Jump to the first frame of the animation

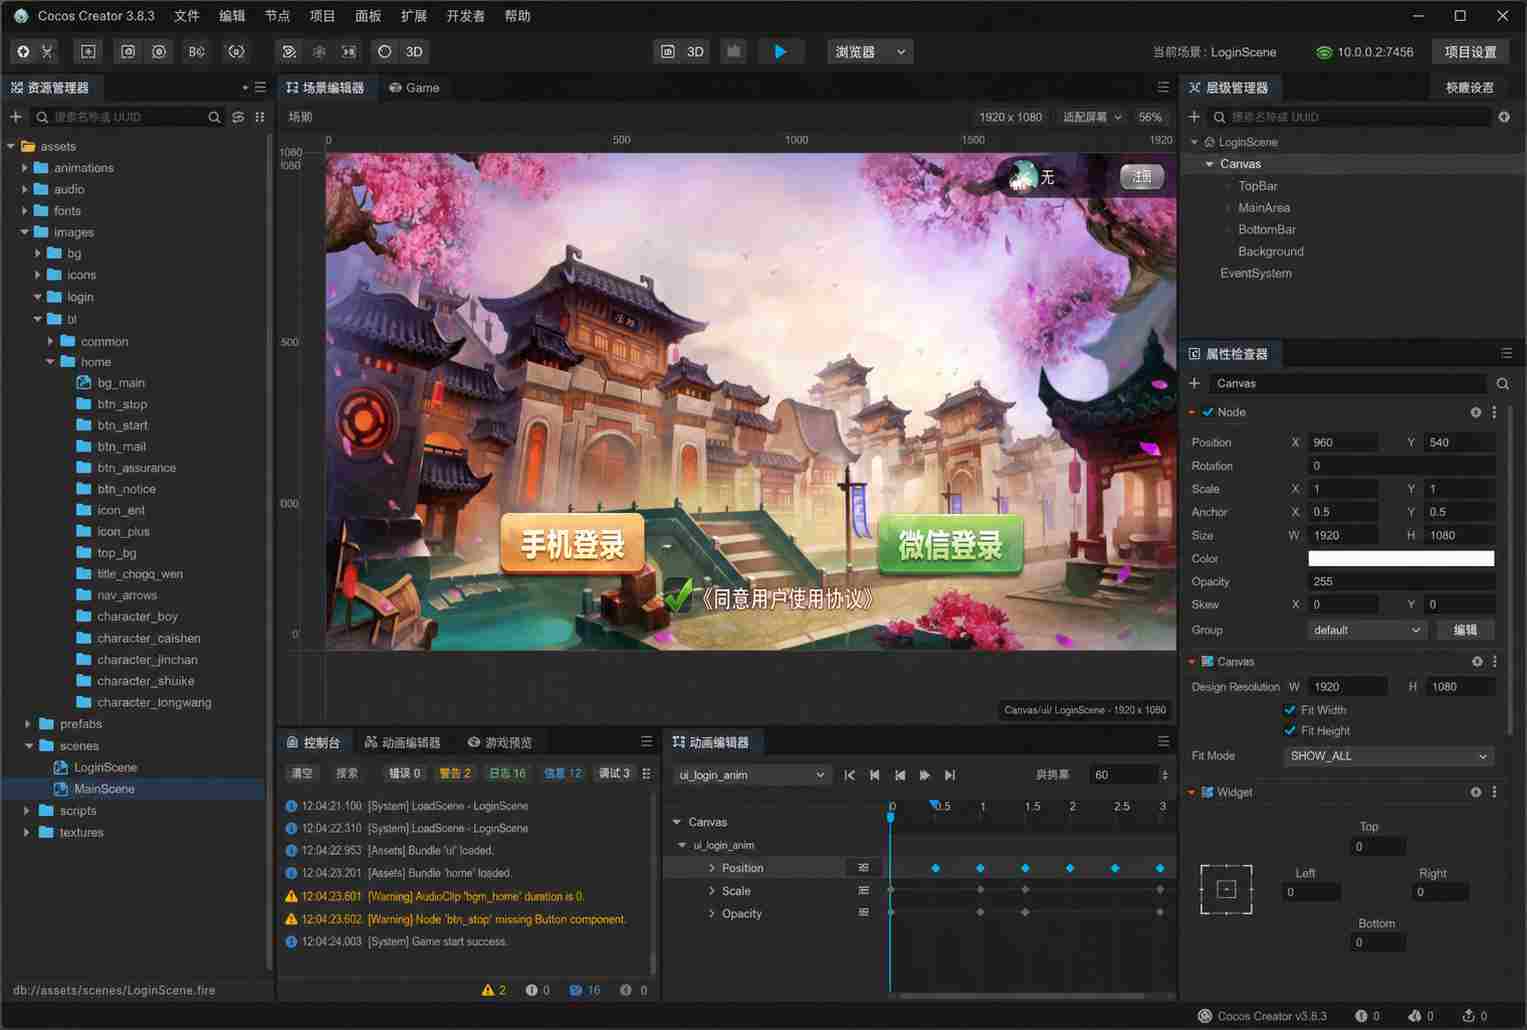tap(850, 775)
